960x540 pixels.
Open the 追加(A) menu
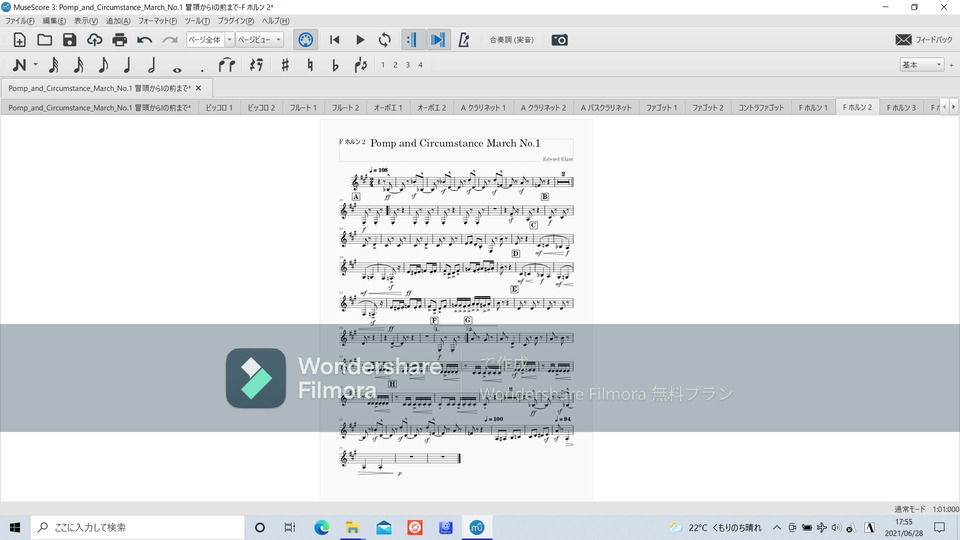pyautogui.click(x=118, y=21)
